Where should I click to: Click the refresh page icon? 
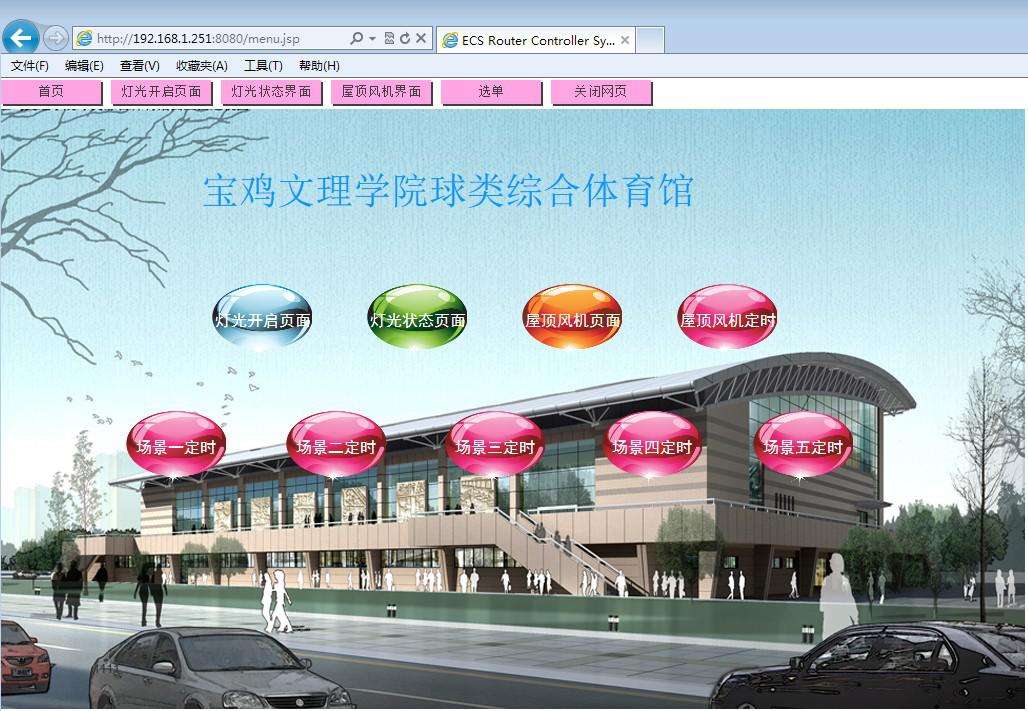coord(405,39)
